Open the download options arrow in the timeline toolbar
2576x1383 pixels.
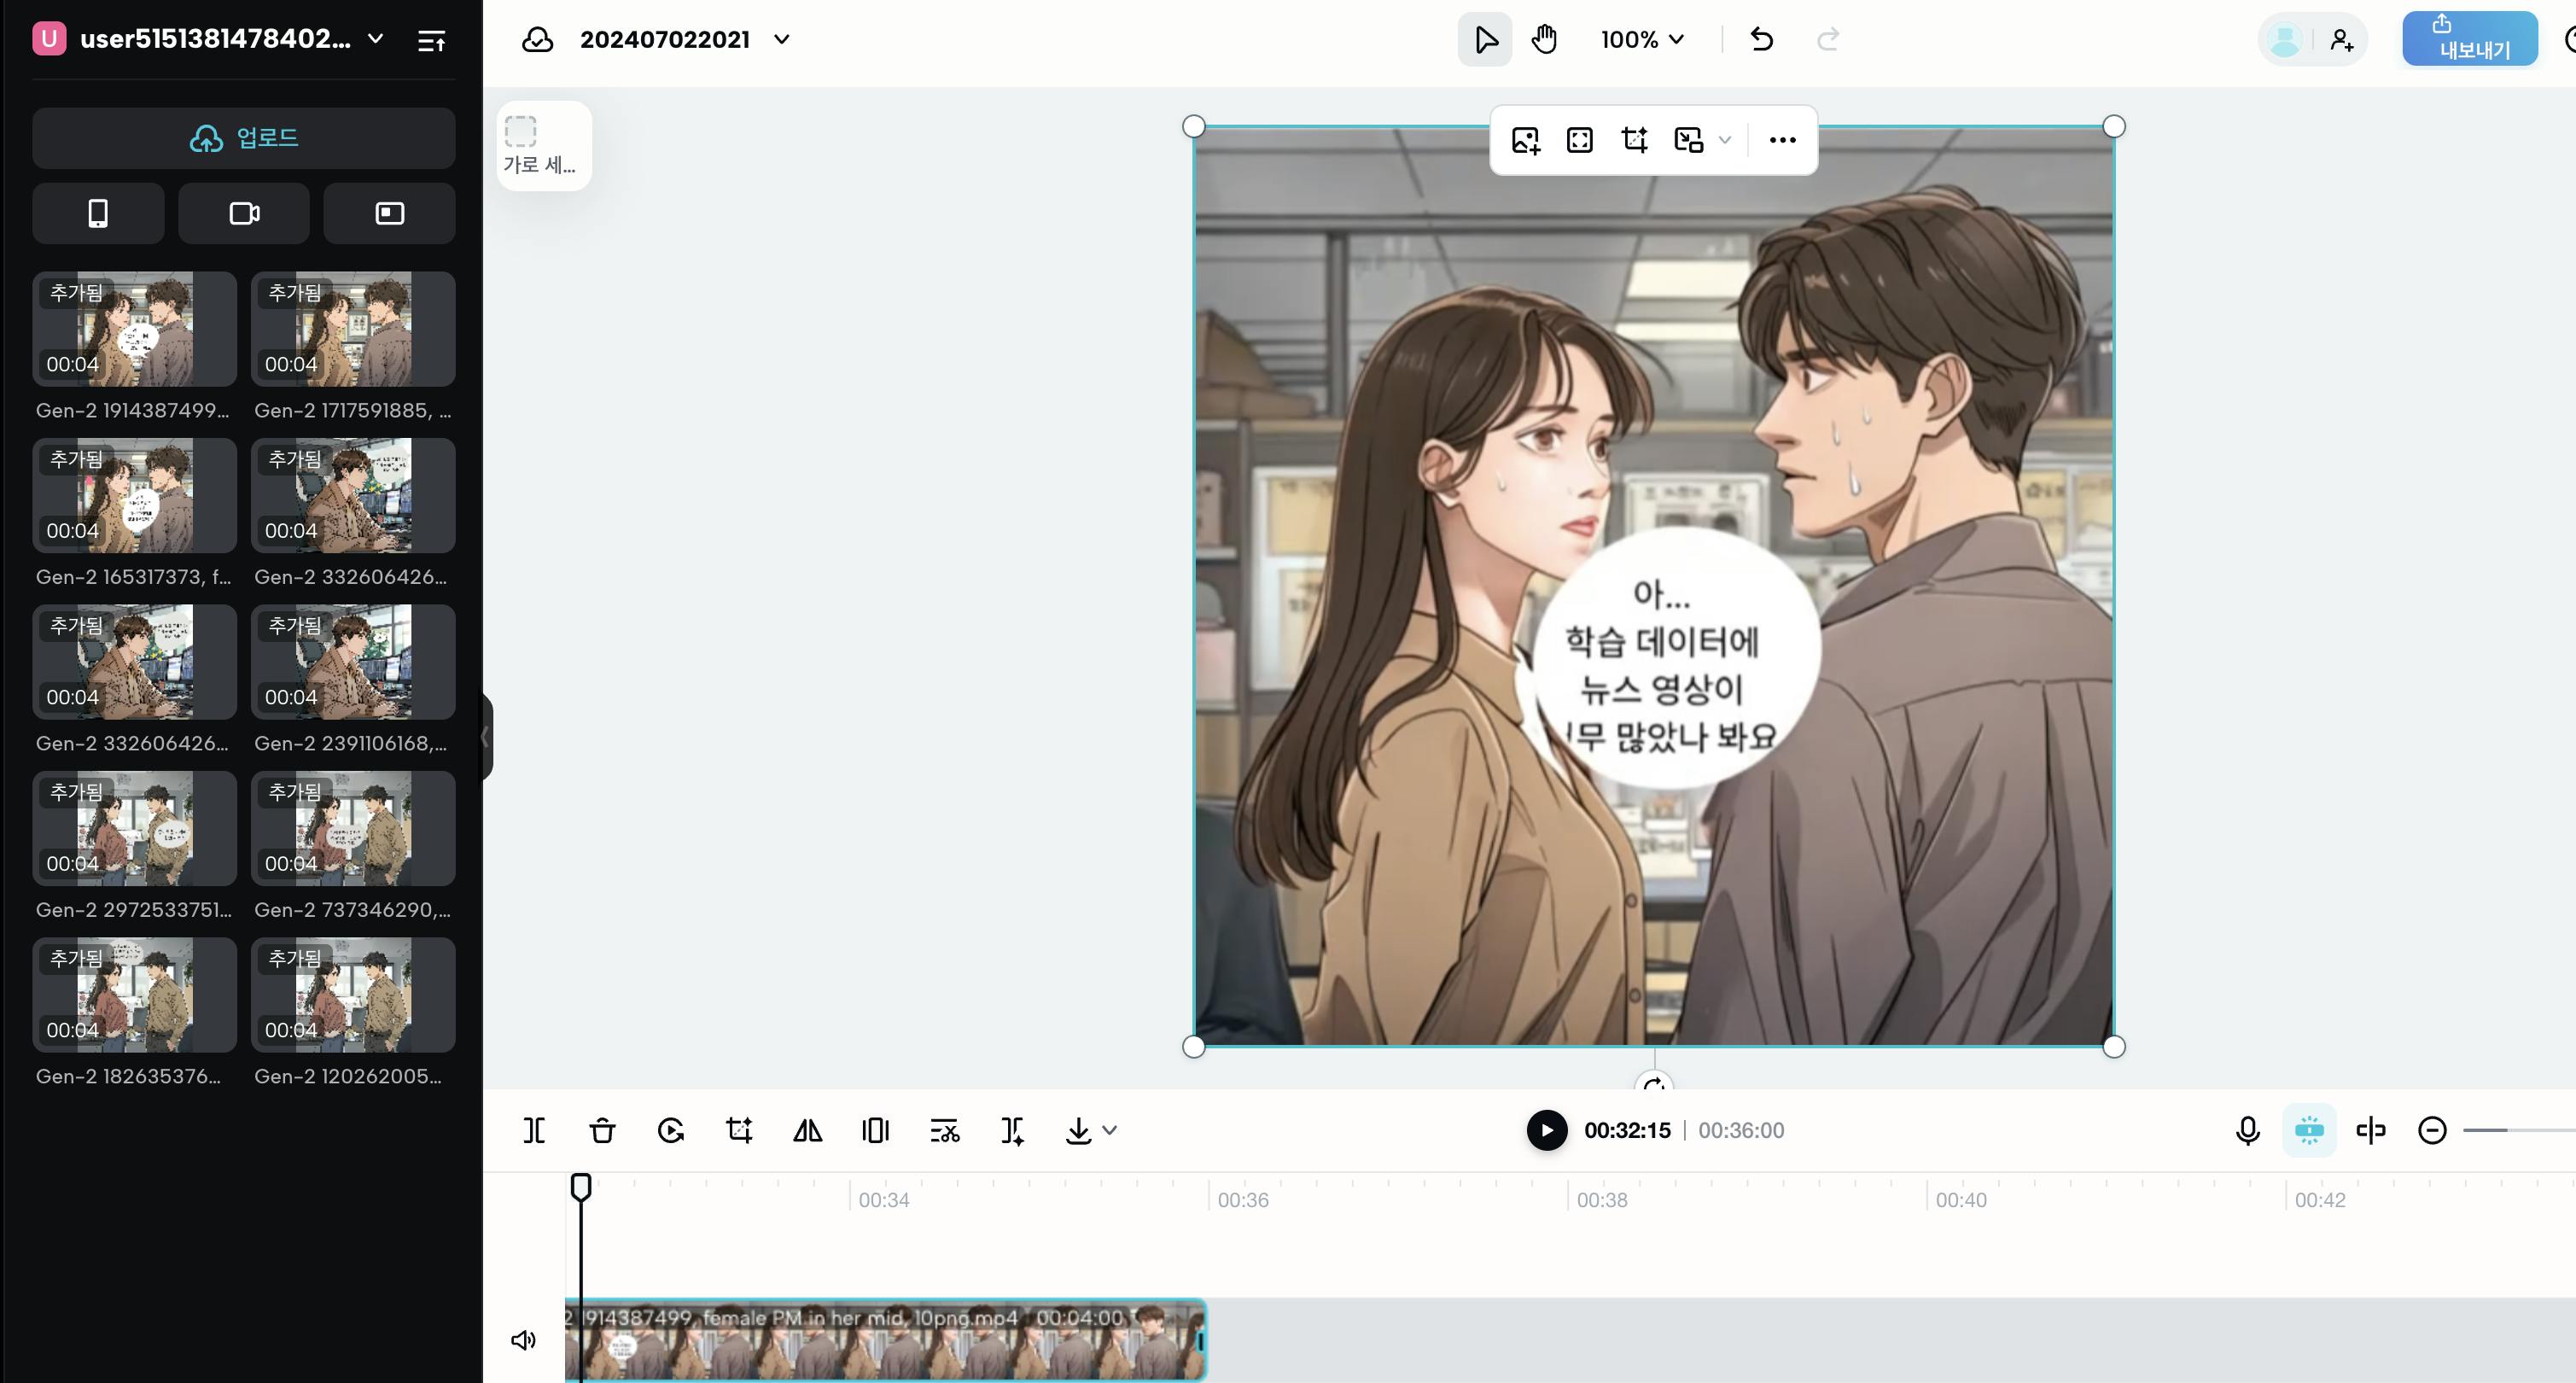point(1109,1130)
